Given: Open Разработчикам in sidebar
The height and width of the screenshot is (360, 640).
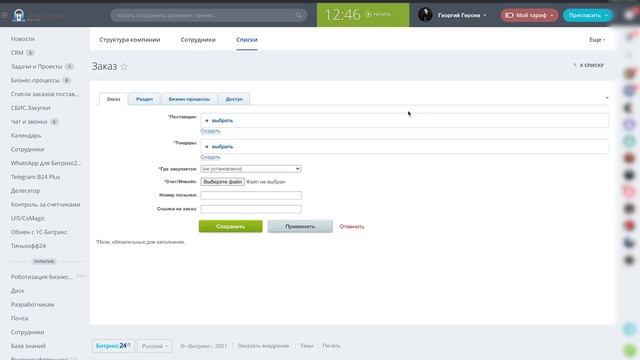Looking at the screenshot, I should 32,304.
